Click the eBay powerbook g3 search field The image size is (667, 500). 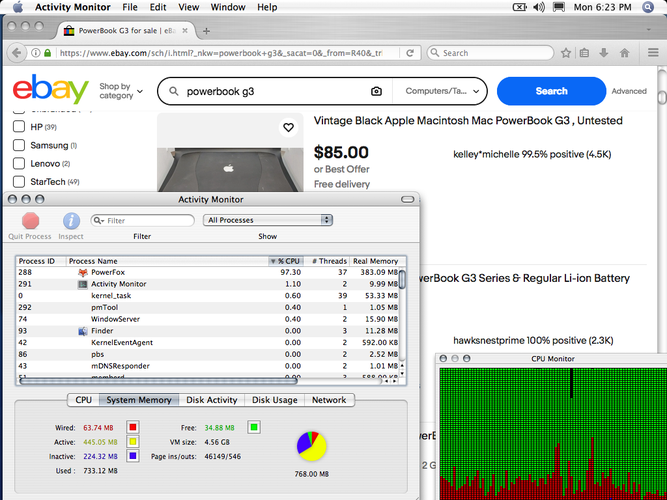point(275,91)
